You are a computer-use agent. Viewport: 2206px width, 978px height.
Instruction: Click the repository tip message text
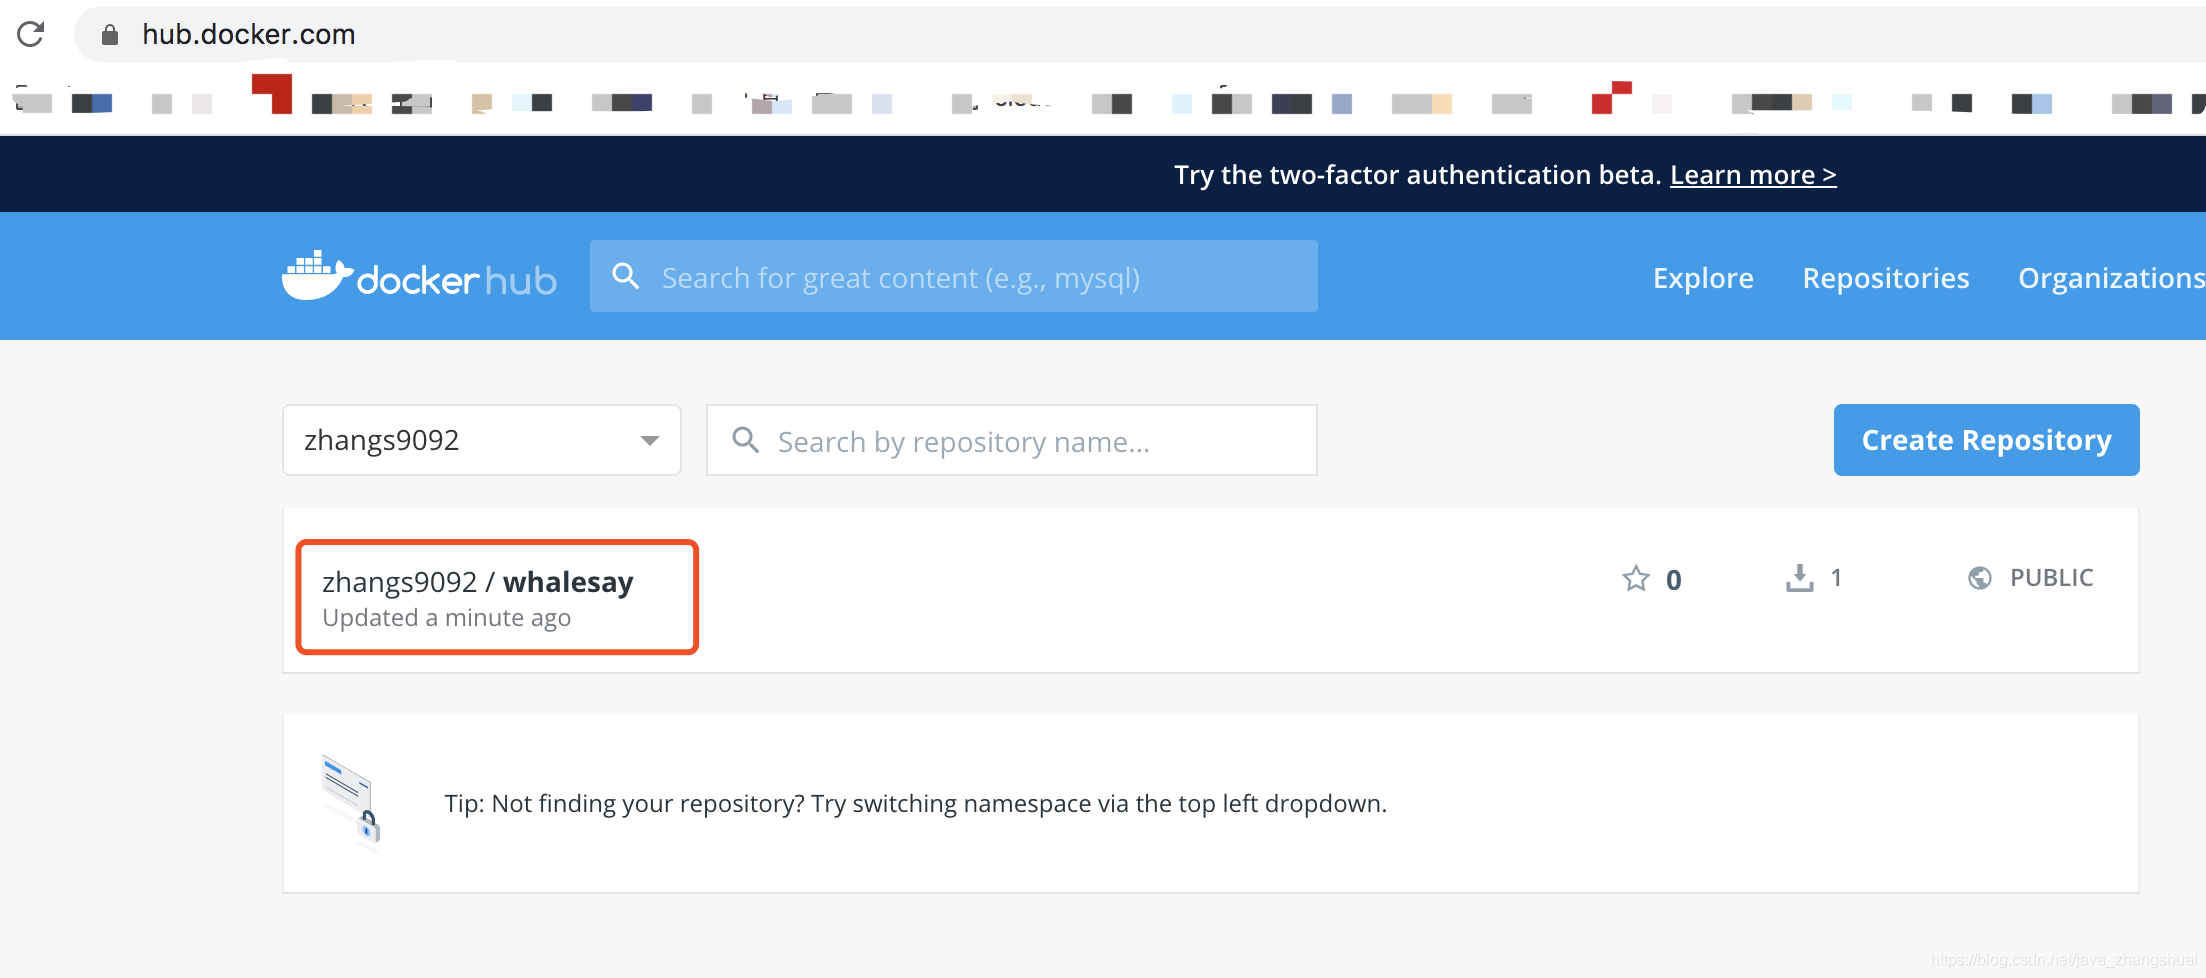[915, 804]
